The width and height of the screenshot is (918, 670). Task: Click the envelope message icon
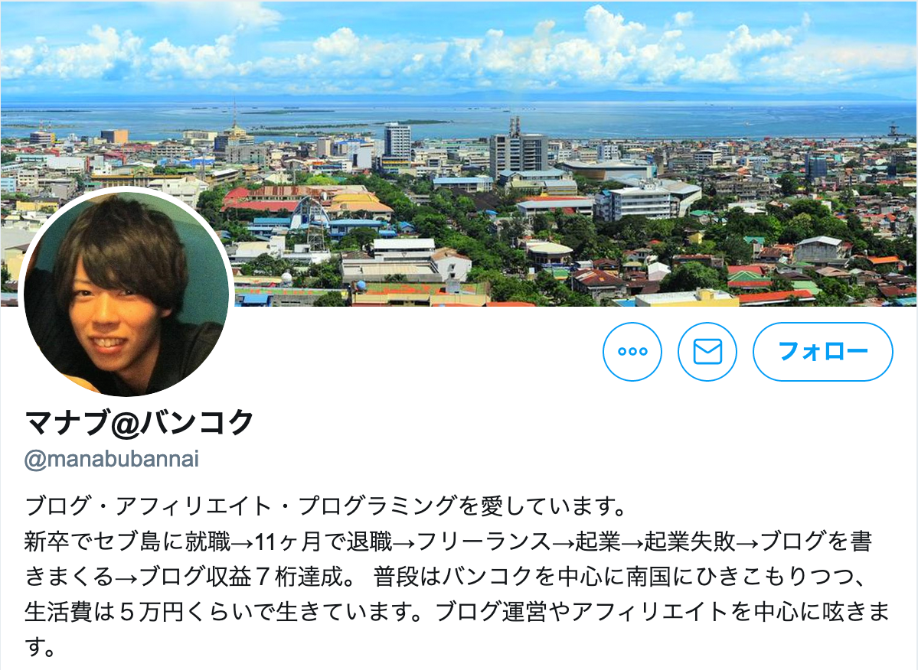[707, 351]
